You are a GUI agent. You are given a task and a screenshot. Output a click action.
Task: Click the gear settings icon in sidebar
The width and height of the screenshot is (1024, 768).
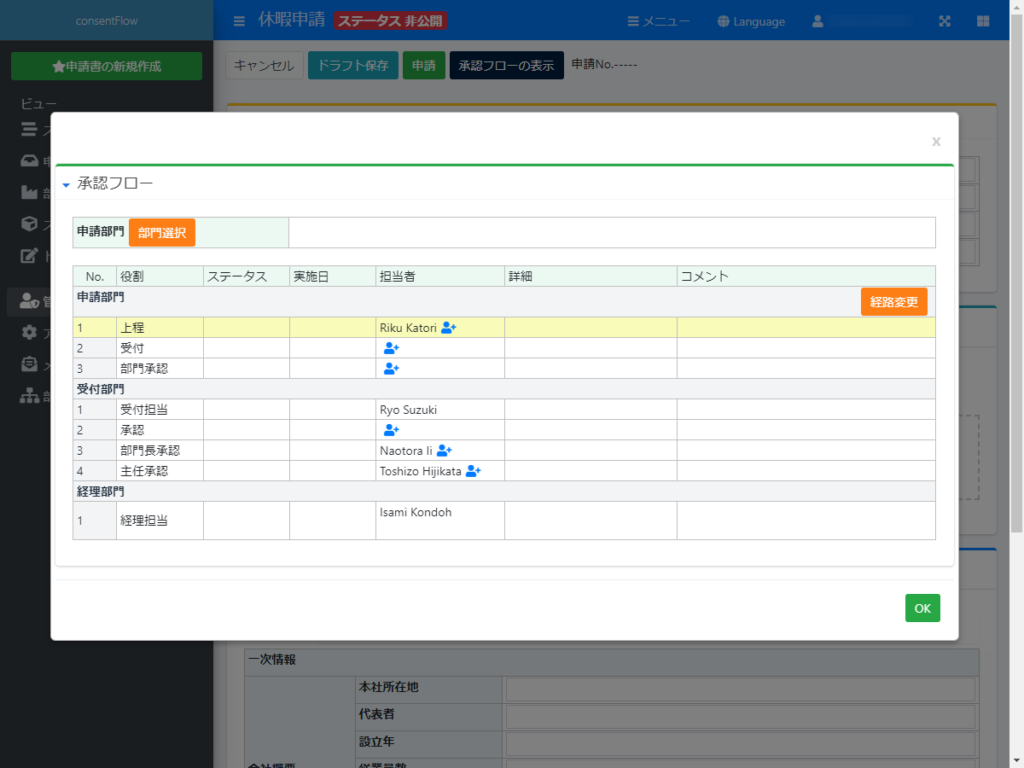(x=29, y=332)
